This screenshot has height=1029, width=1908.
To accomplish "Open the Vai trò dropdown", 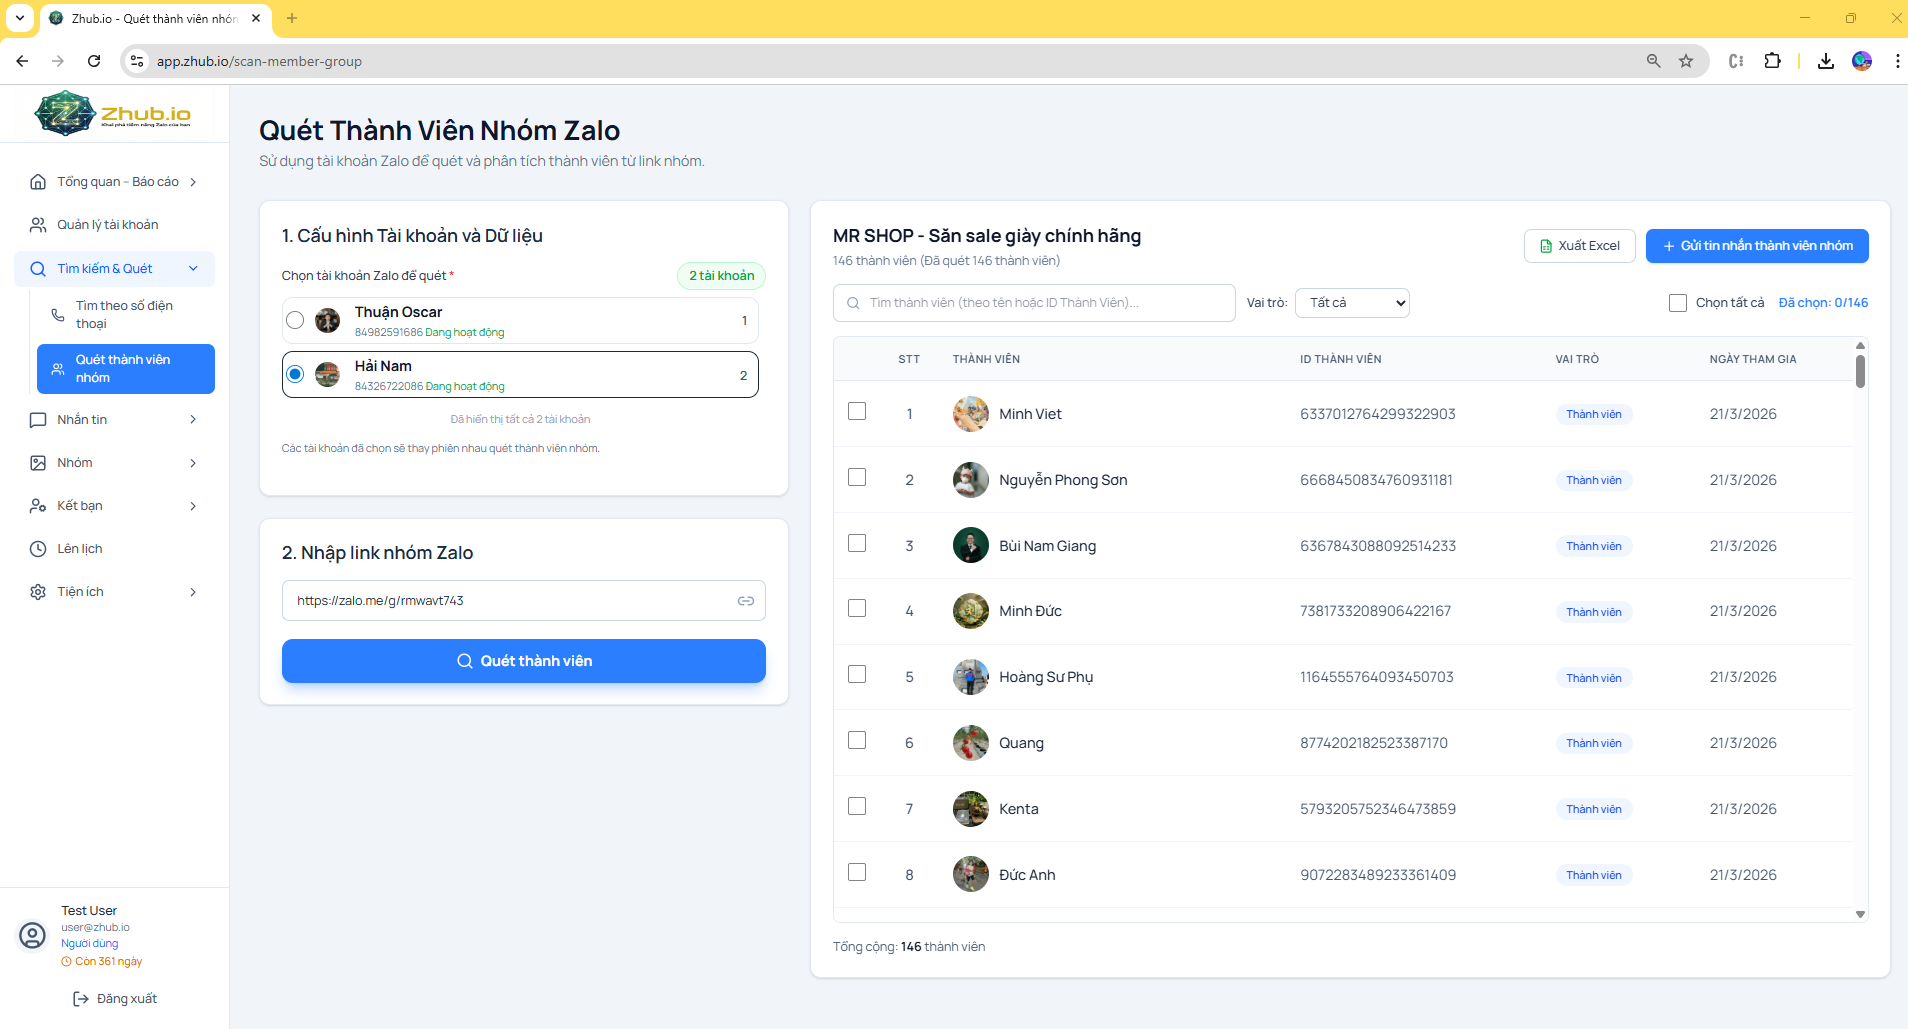I will (x=1351, y=303).
